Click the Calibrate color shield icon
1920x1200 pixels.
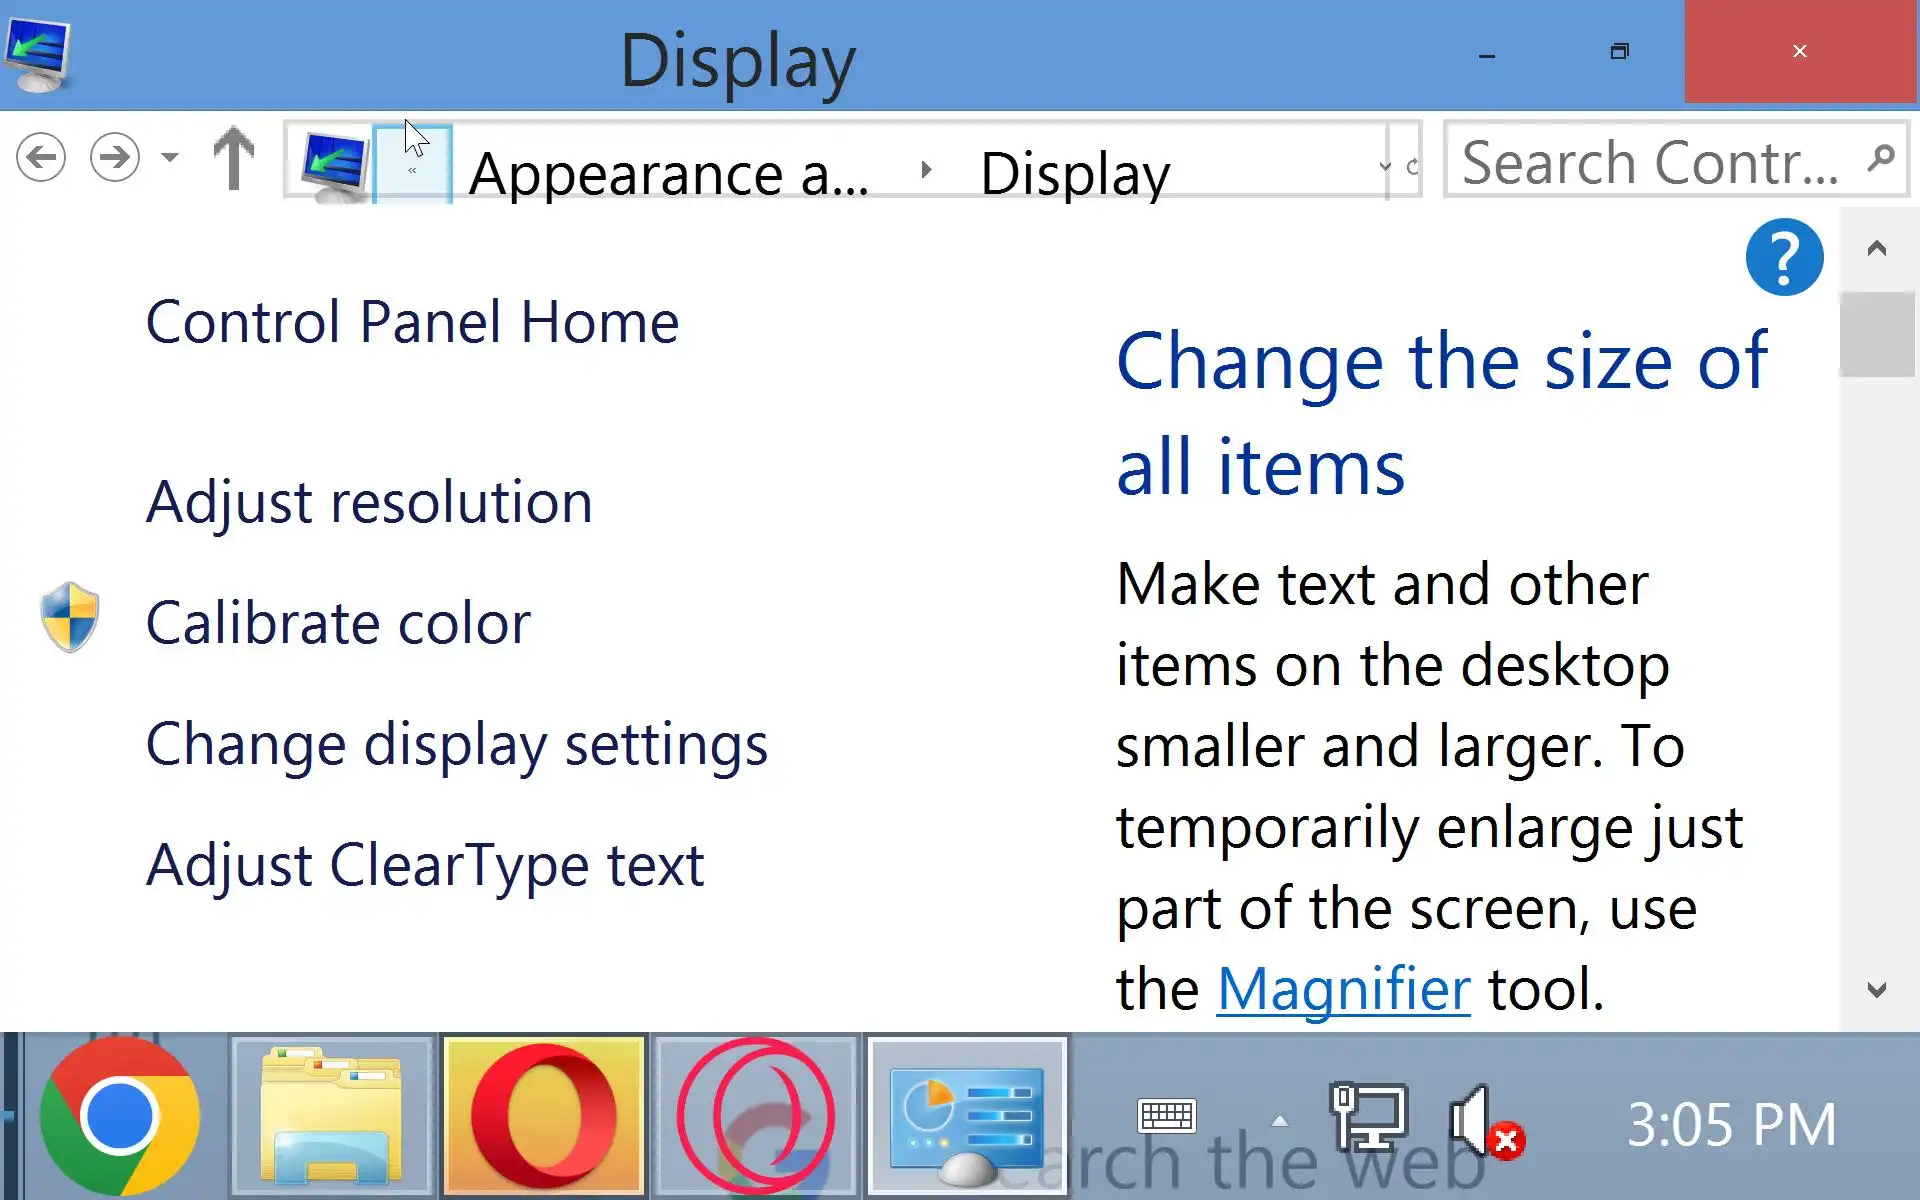click(x=70, y=617)
